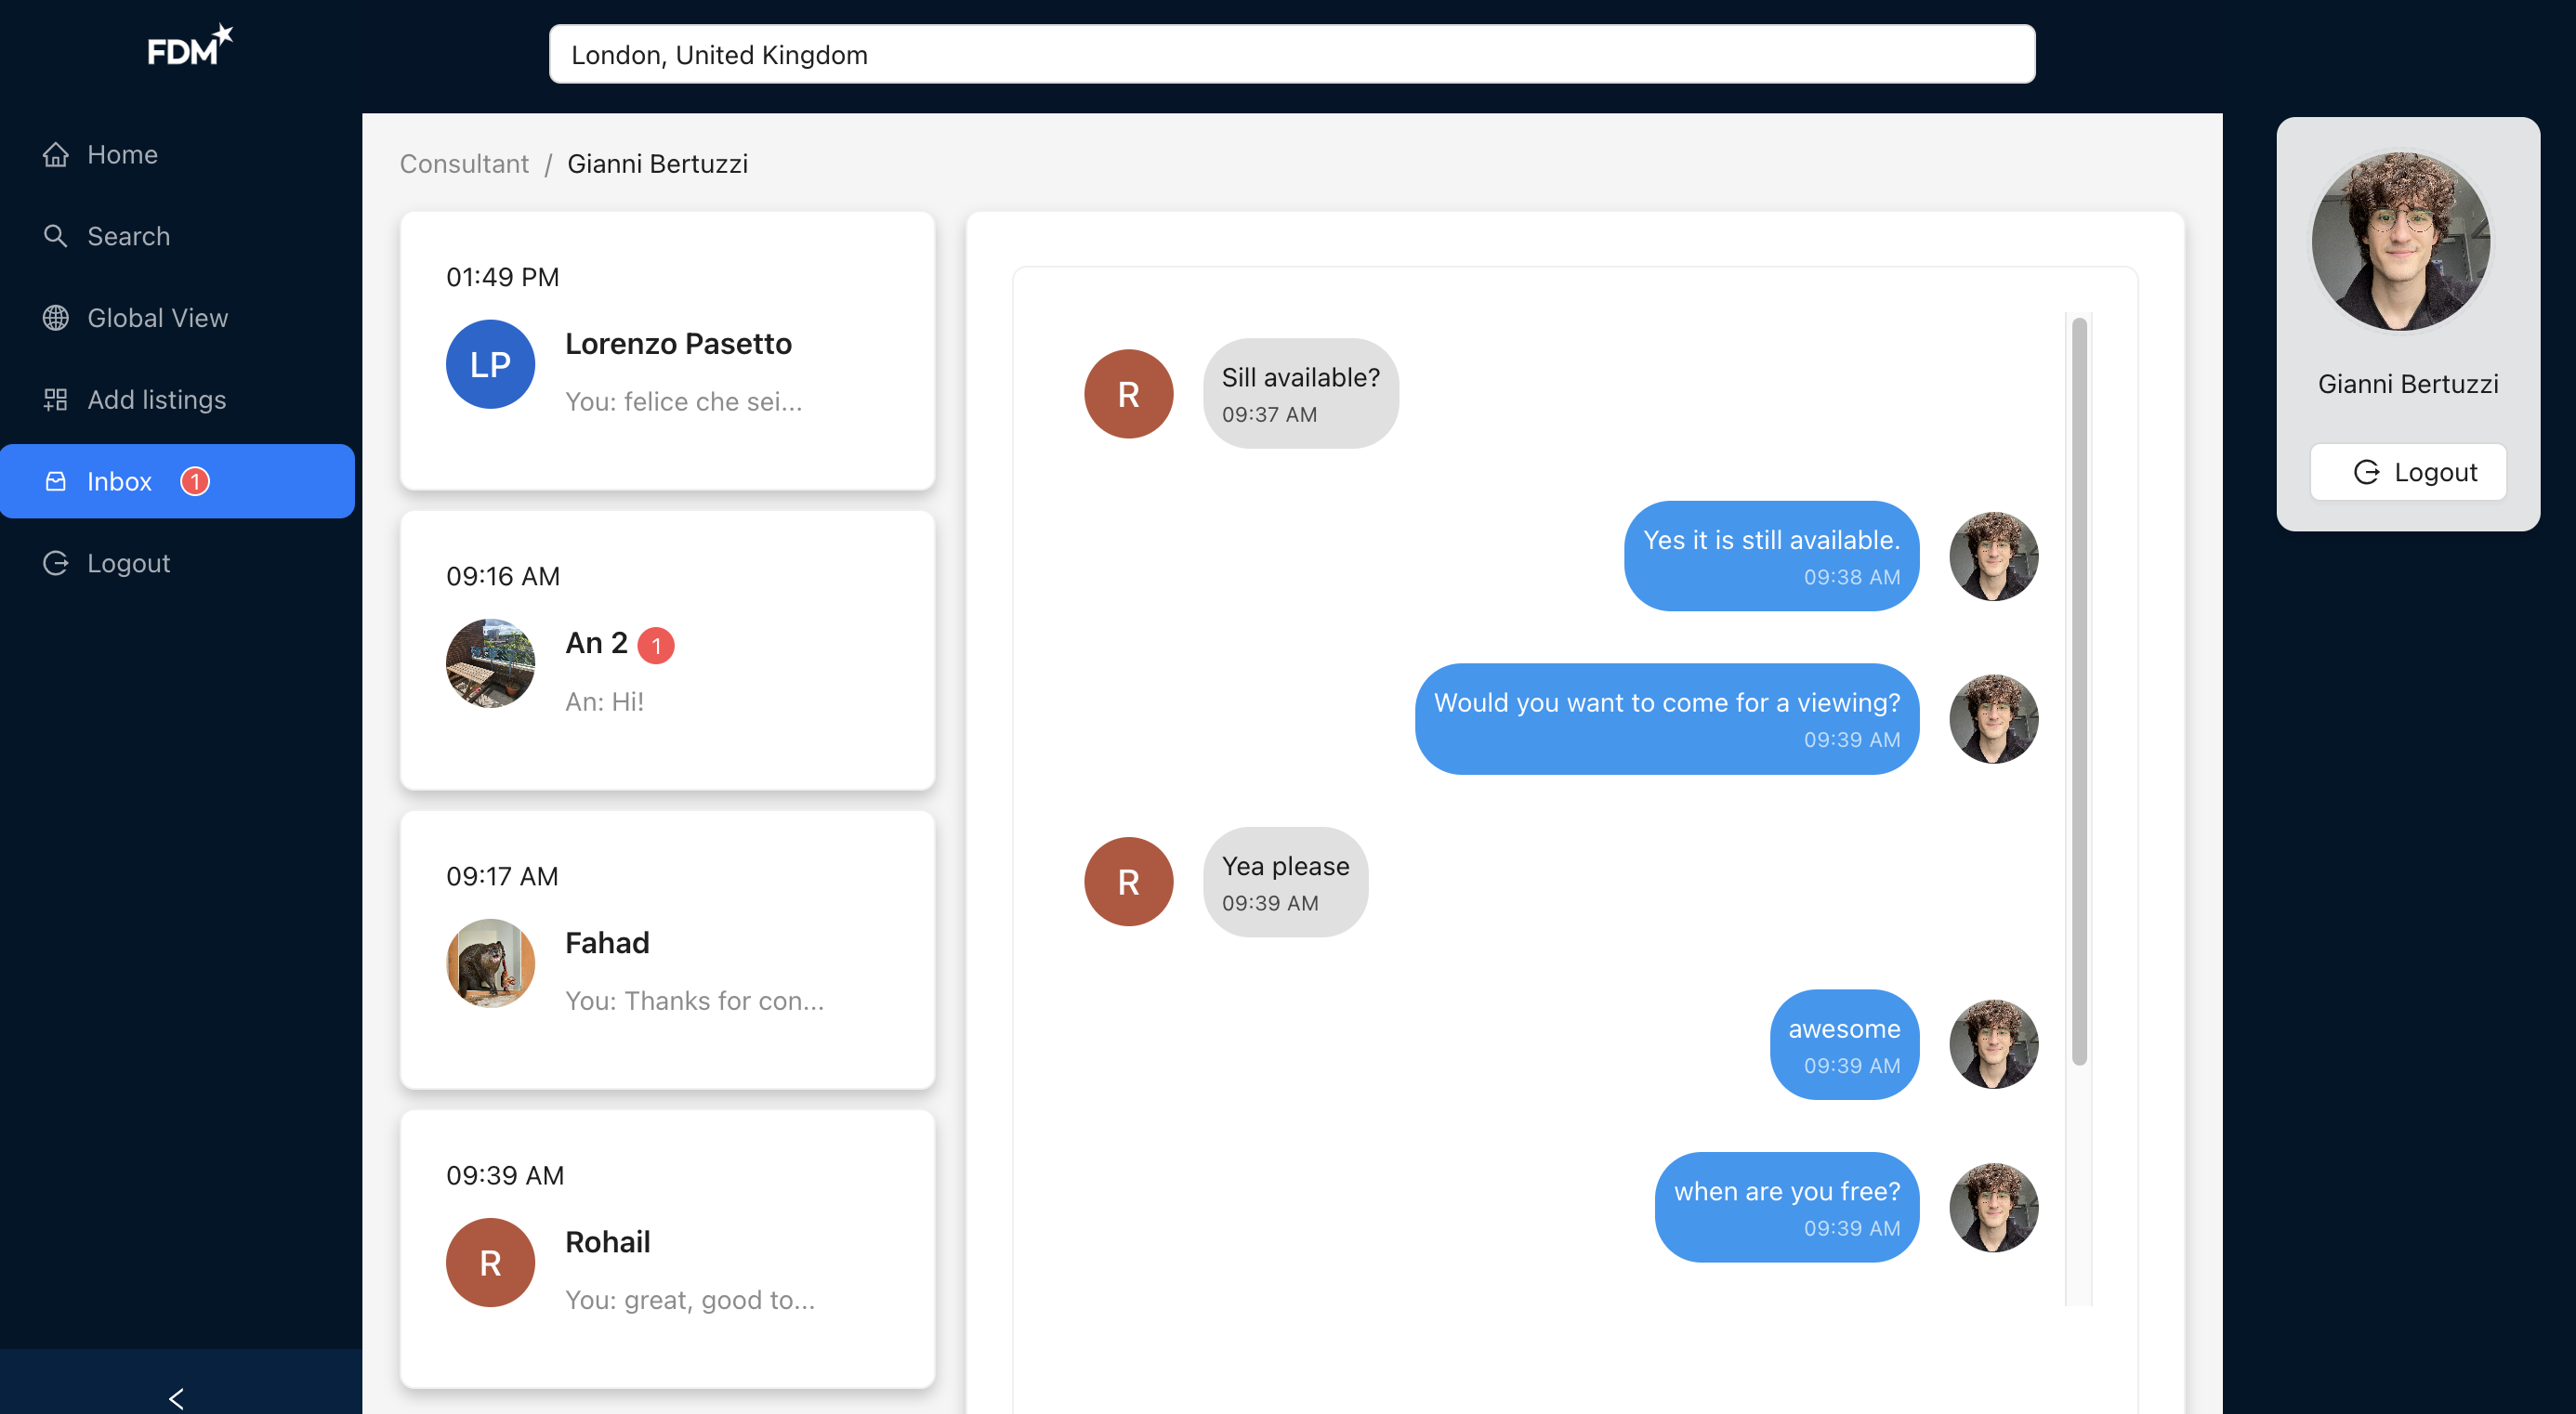Click the Global View globe icon
Image resolution: width=2576 pixels, height=1414 pixels.
56,318
